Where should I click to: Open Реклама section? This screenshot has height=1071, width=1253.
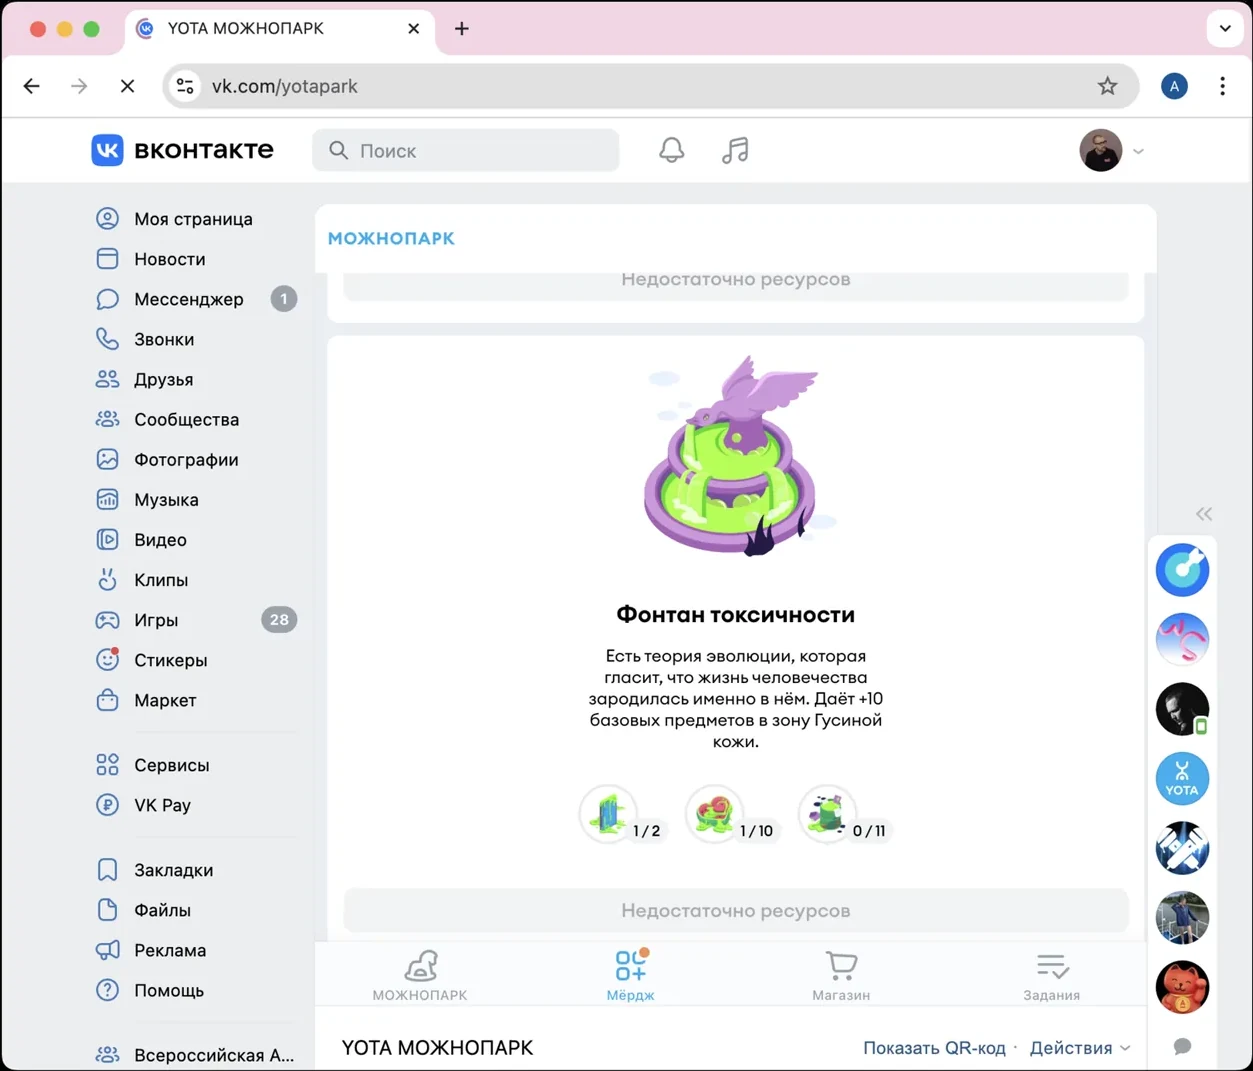(170, 950)
